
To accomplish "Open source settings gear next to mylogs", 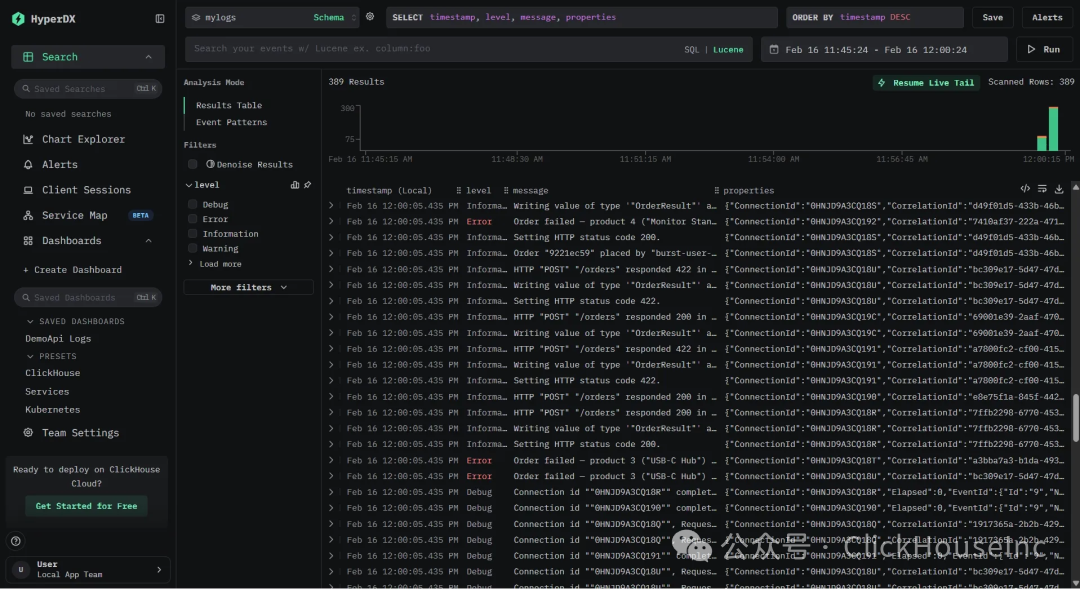I will pyautogui.click(x=370, y=17).
